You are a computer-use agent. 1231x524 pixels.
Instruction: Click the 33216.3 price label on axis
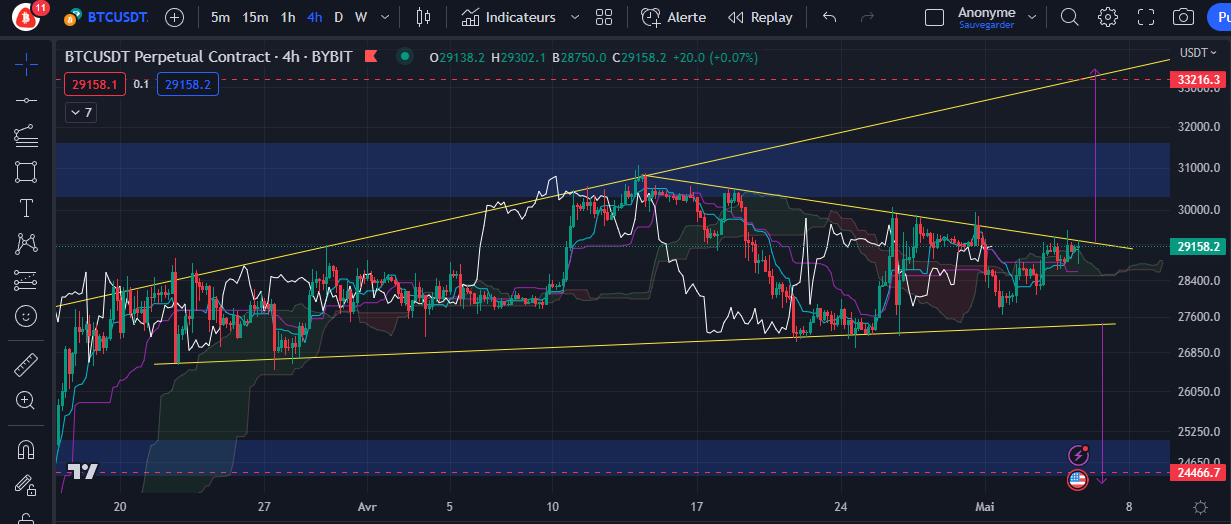point(1199,79)
